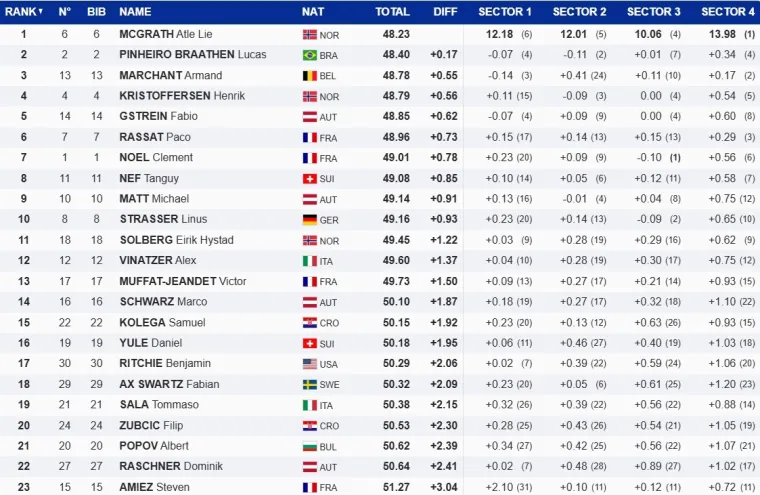Click the Norway flag beside McGrath
The image size is (760, 495).
point(309,34)
